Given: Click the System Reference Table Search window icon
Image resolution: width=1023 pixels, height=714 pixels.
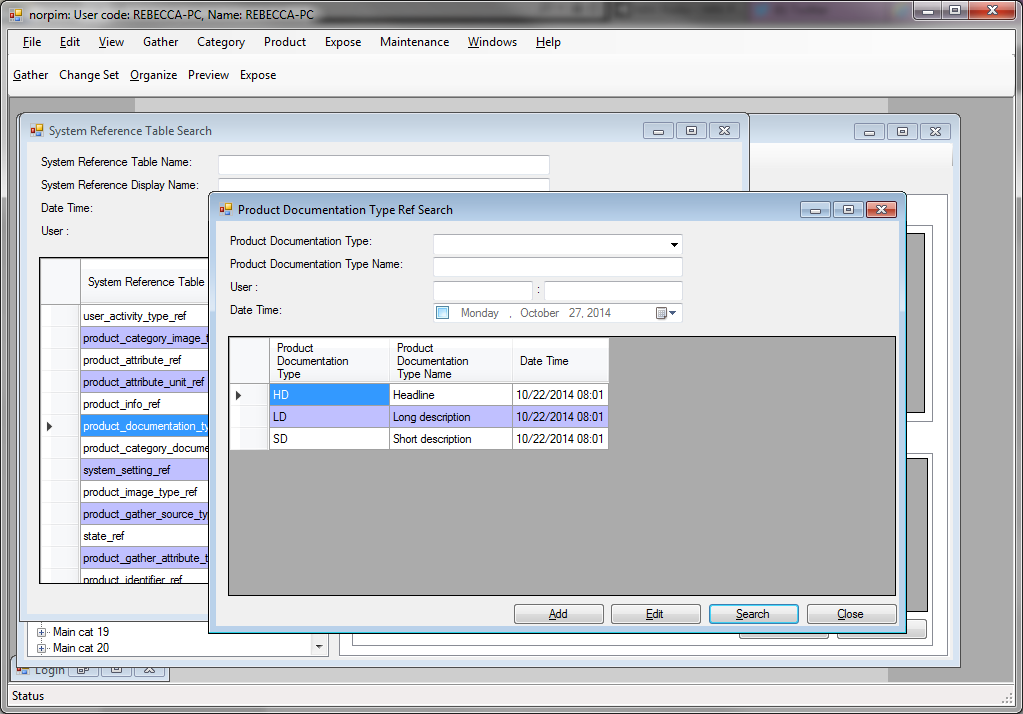Looking at the screenshot, I should tap(37, 131).
